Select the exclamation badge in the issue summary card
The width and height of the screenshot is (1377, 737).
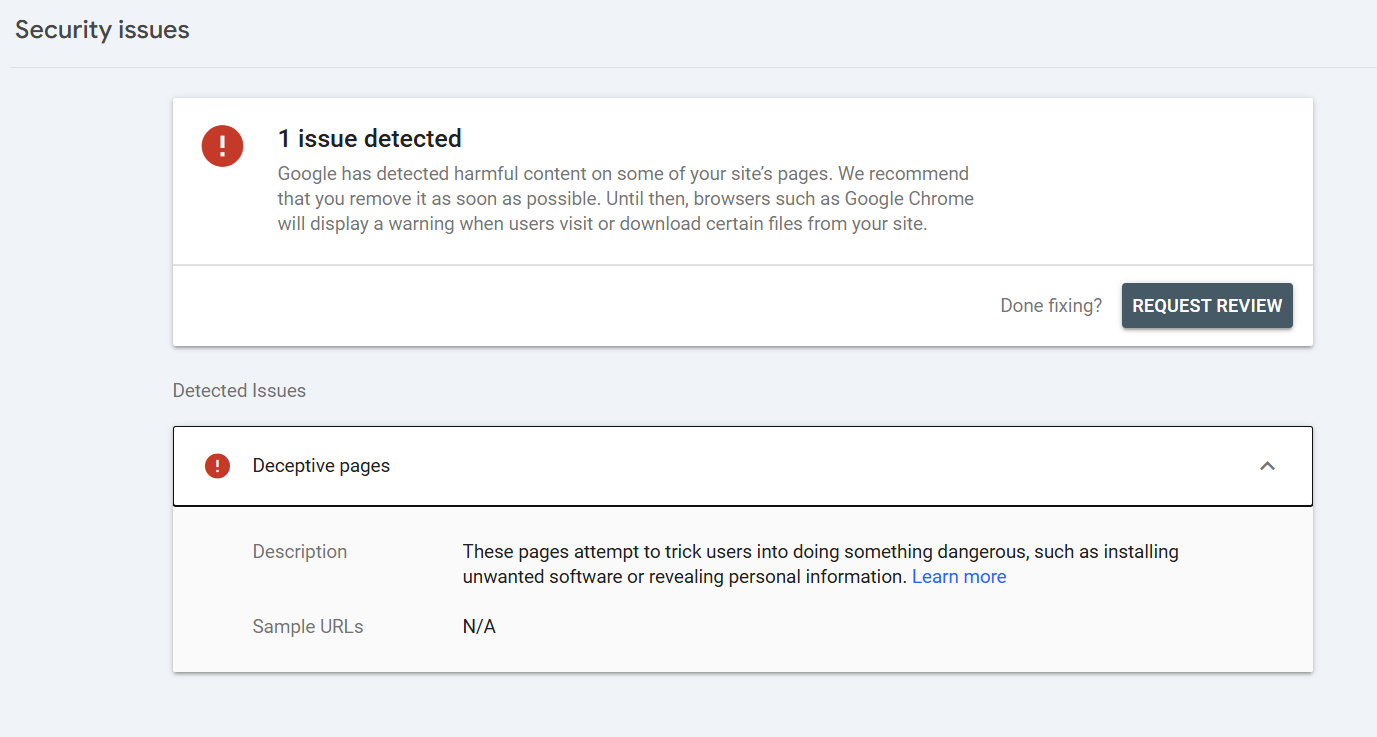pyautogui.click(x=222, y=146)
